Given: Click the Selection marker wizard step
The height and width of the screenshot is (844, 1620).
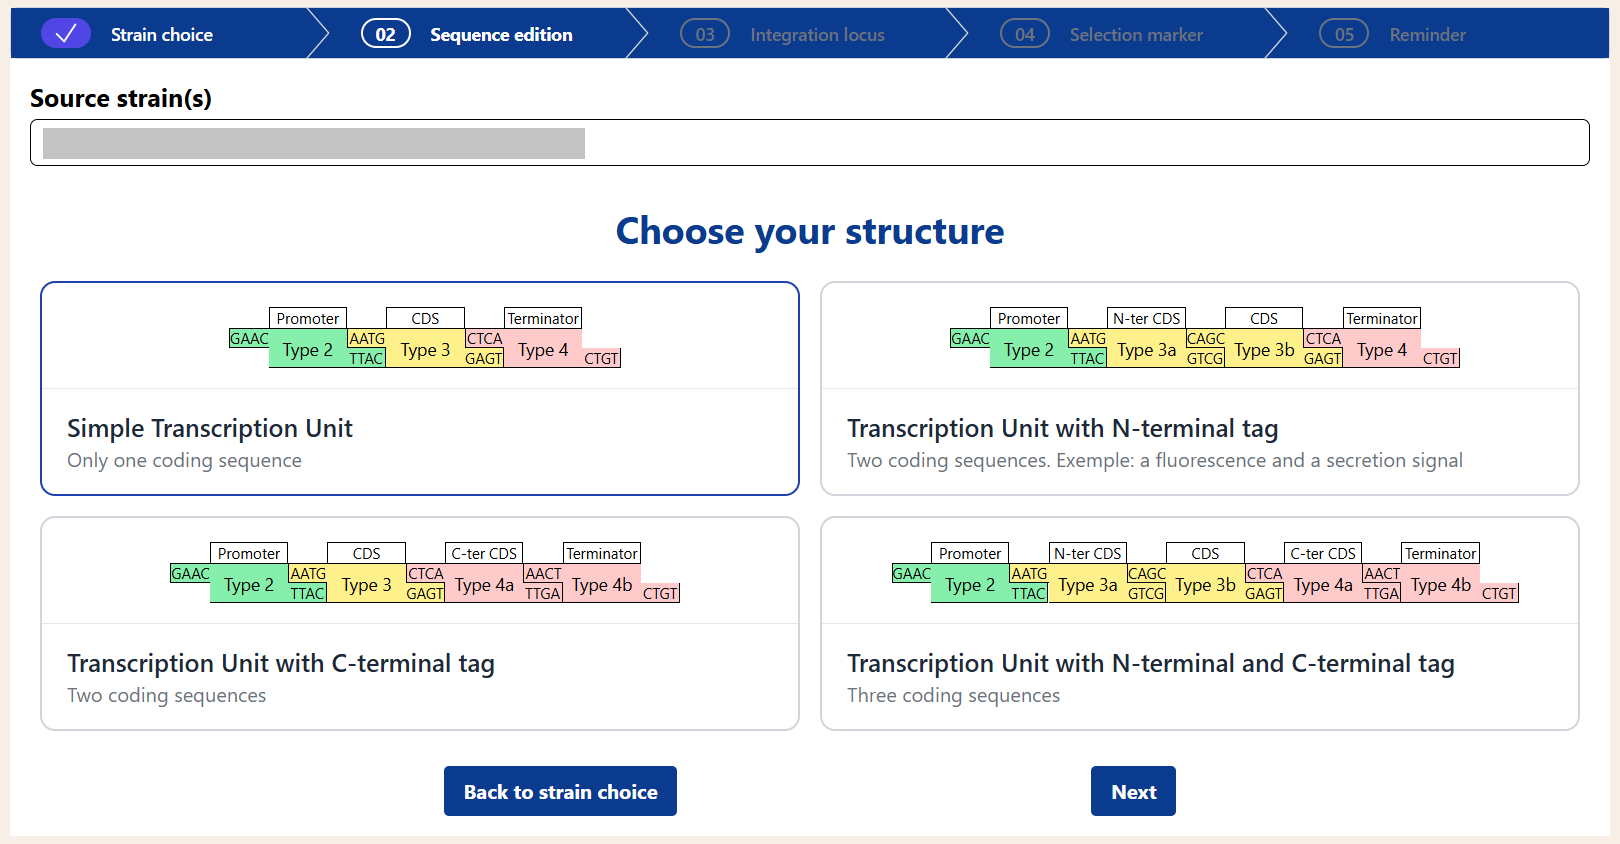Looking at the screenshot, I should [x=1136, y=33].
